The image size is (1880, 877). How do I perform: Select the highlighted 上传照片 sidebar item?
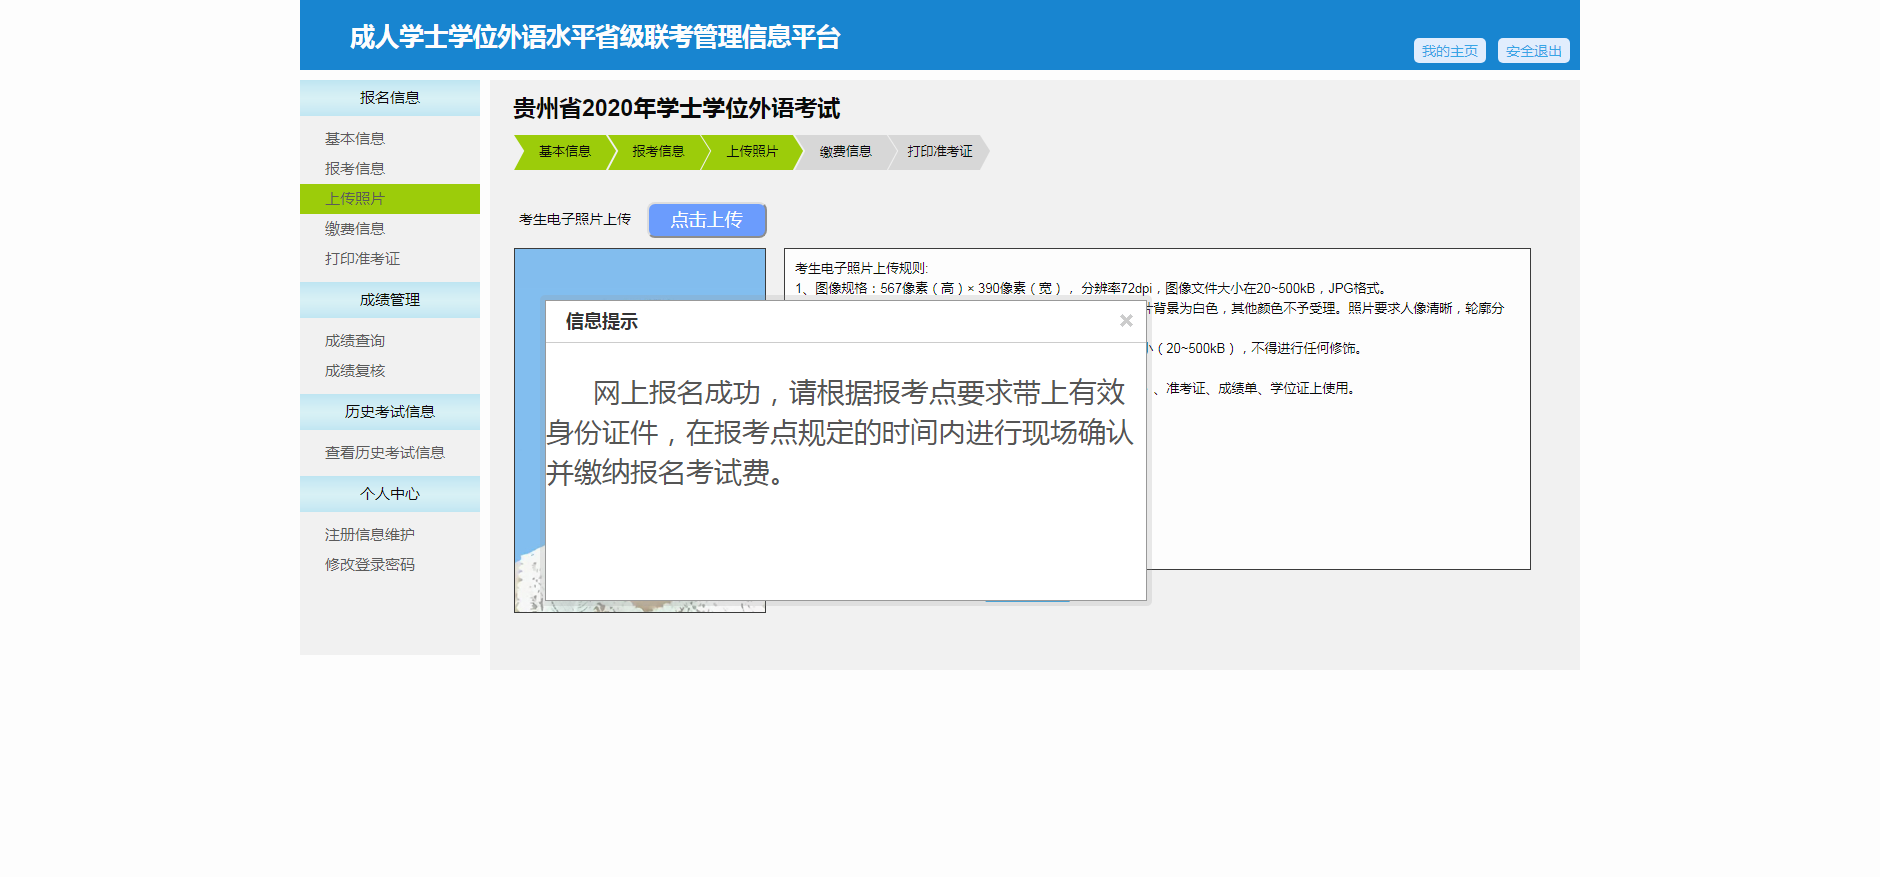click(355, 199)
